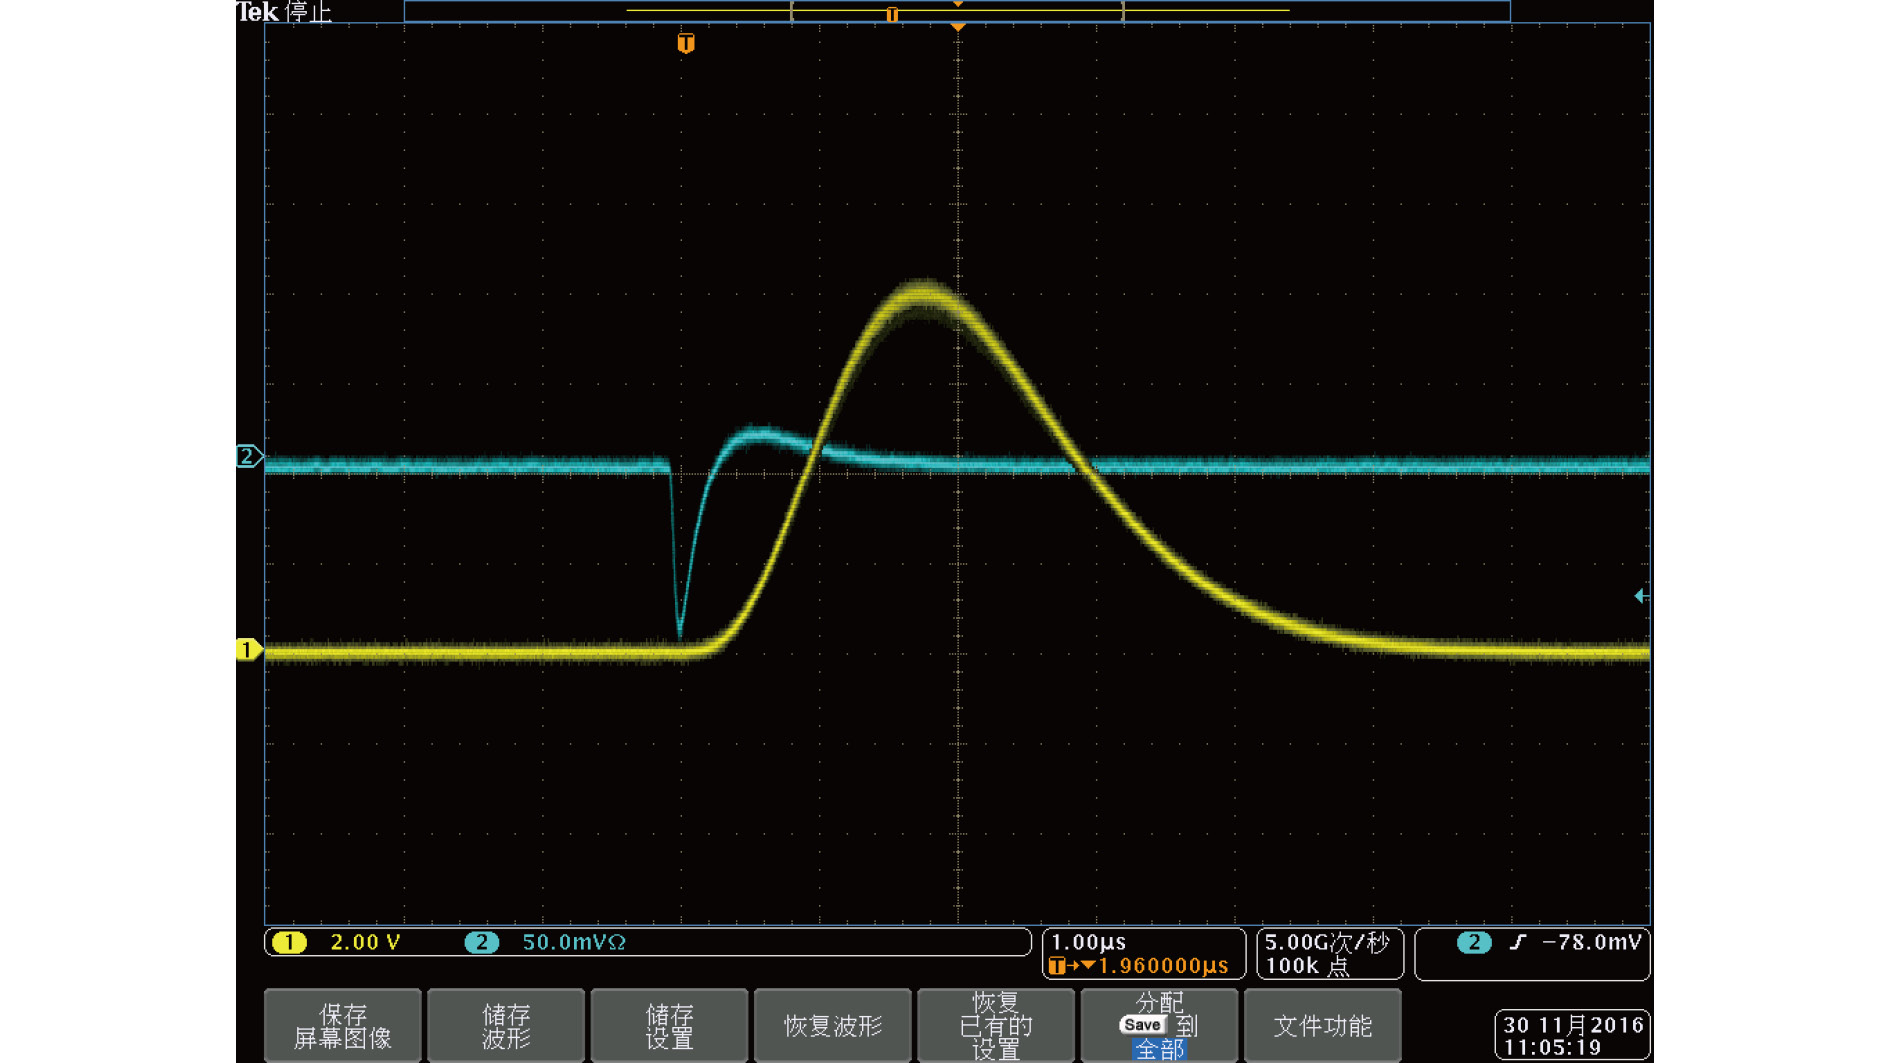Click the 1.00µs timebase readout
The image size is (1890, 1063).
[1089, 942]
